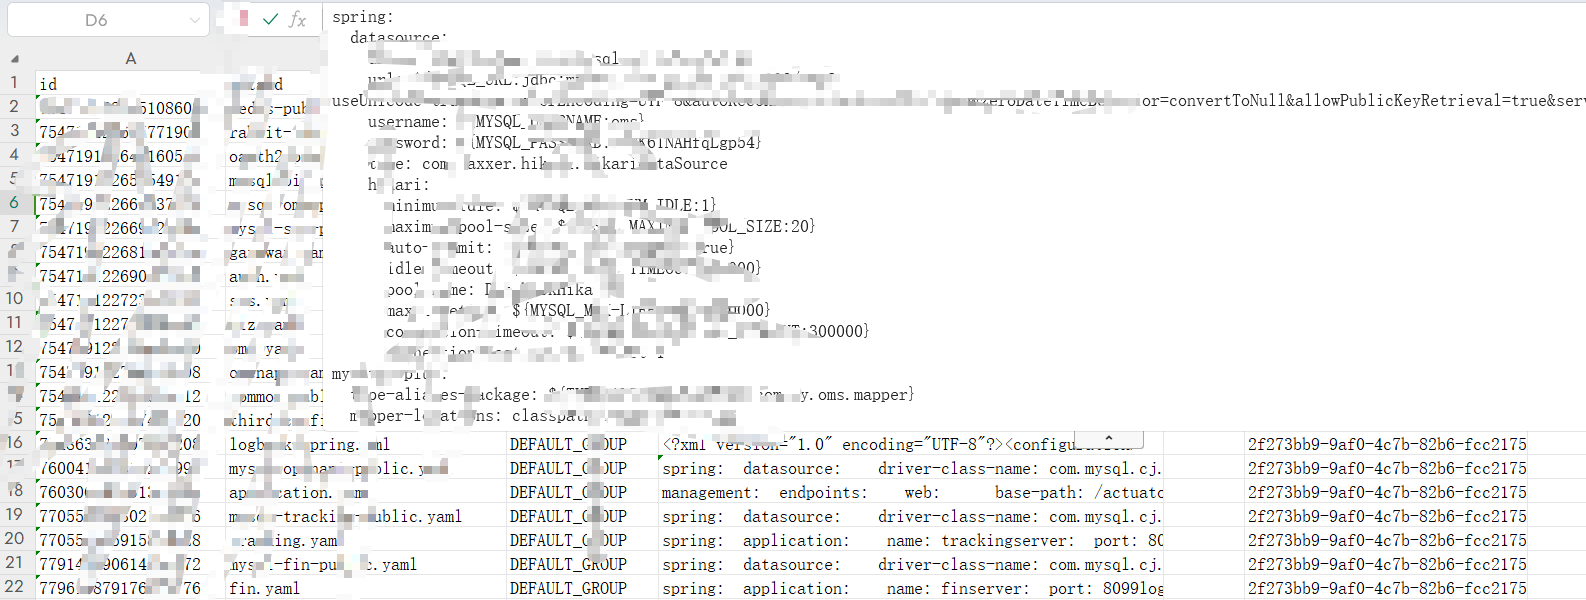The height and width of the screenshot is (600, 1586).
Task: Click the cell starting with management: endpoints:
Action: click(x=911, y=492)
